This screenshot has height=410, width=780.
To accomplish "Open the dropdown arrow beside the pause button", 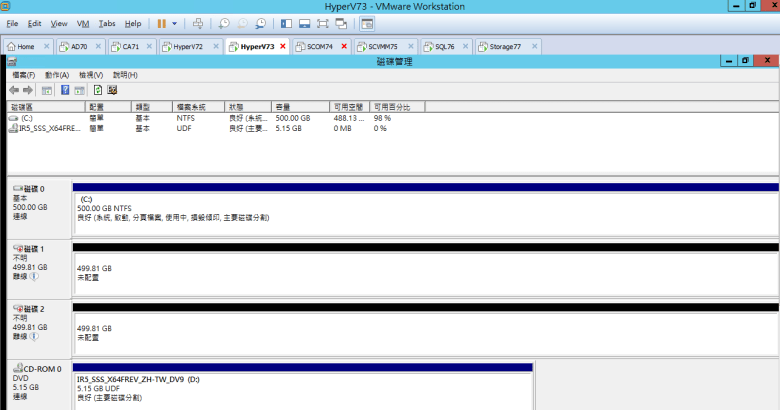I will coord(175,22).
